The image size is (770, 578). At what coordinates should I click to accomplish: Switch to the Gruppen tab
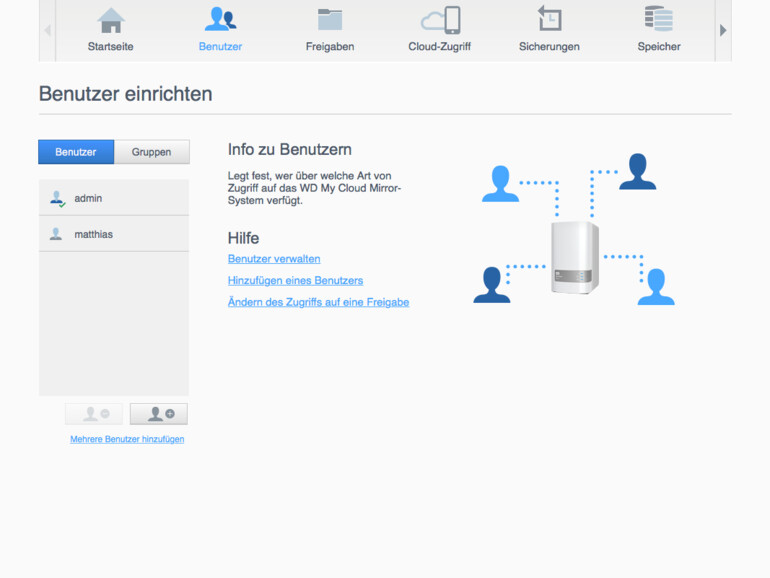(x=152, y=152)
